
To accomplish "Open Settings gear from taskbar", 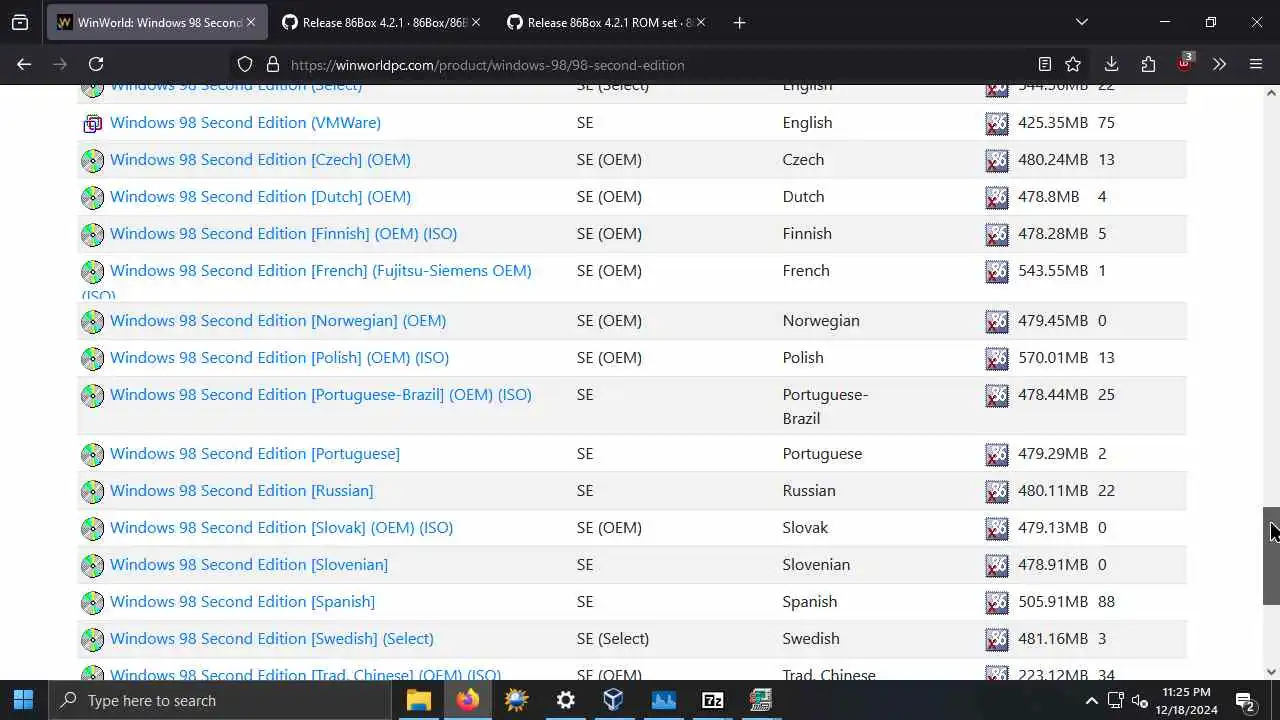I will [x=565, y=700].
